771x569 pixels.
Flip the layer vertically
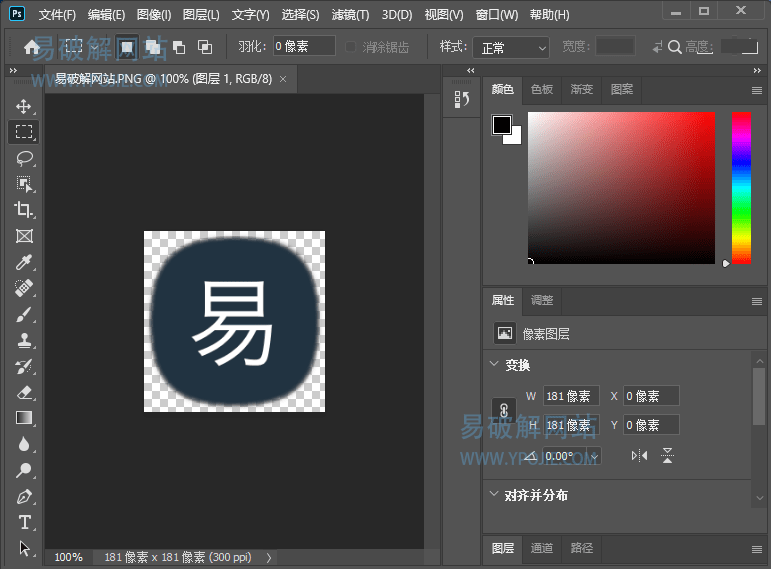click(667, 455)
